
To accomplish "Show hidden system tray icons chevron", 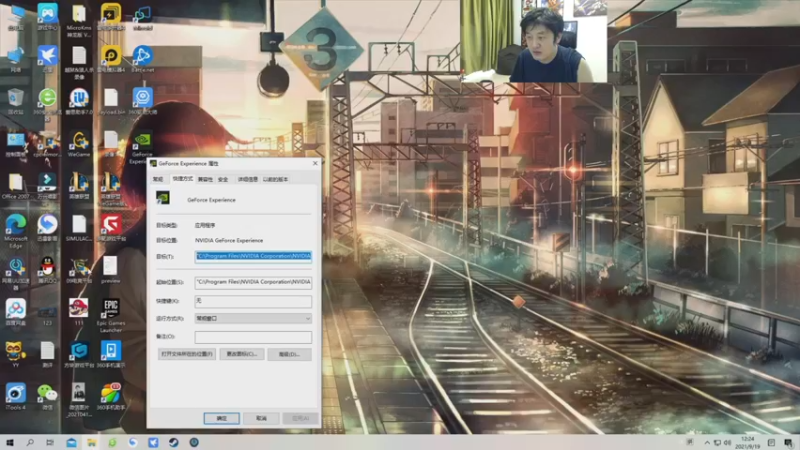I will click(707, 442).
